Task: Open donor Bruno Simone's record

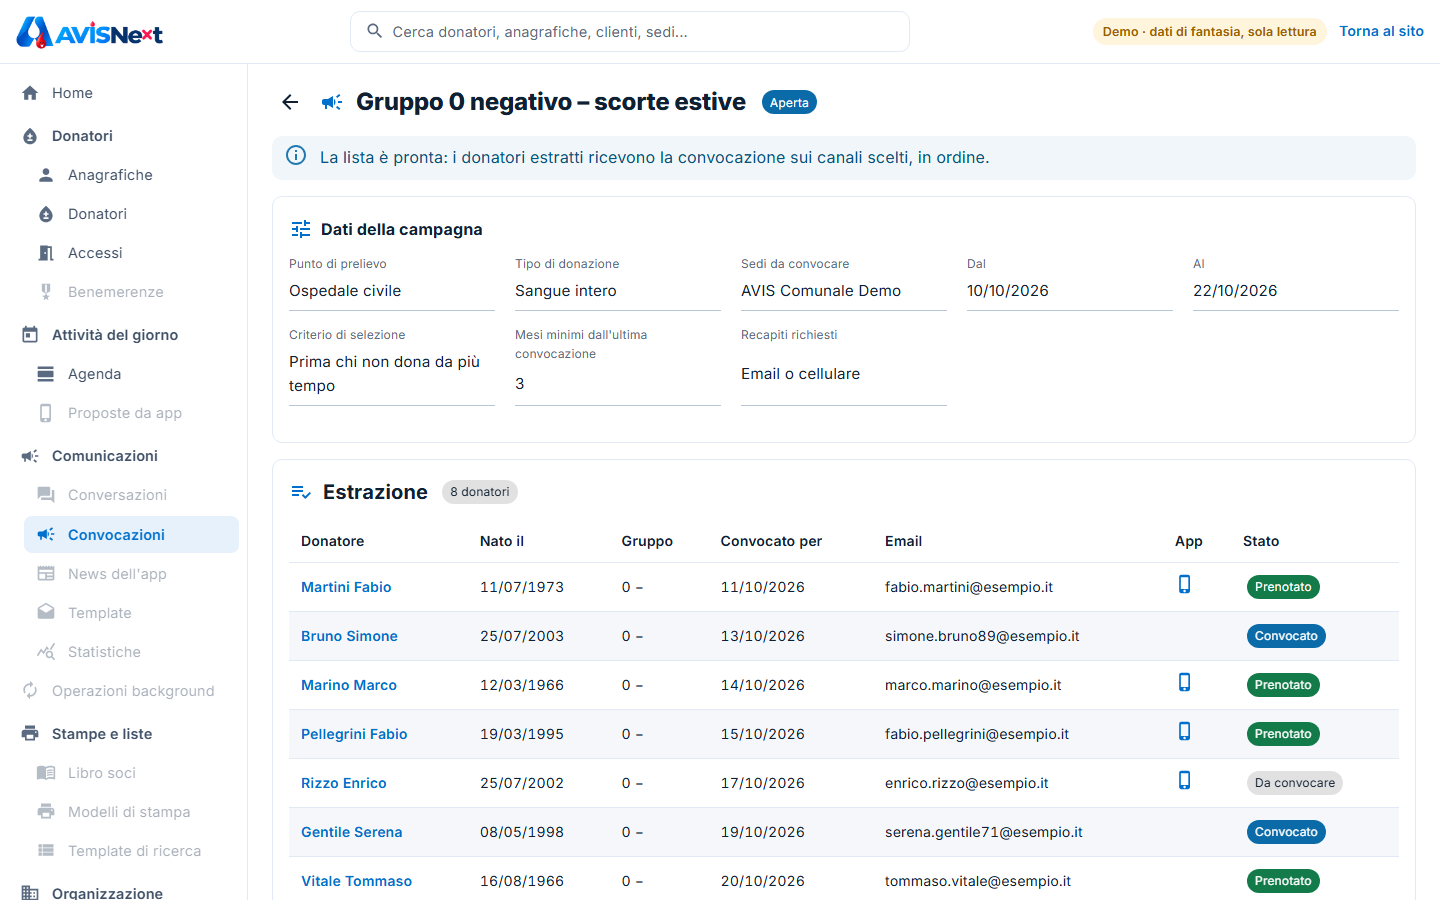Action: click(349, 636)
